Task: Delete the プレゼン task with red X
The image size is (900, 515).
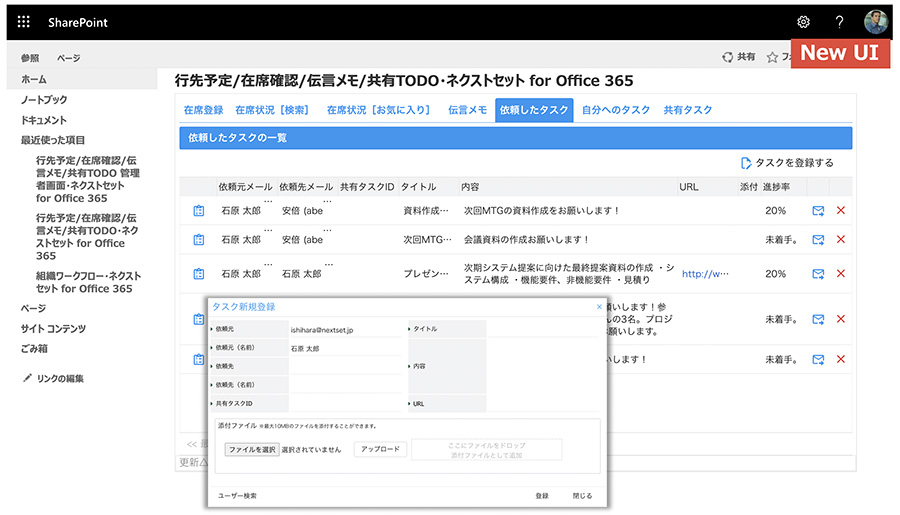Action: click(x=841, y=273)
